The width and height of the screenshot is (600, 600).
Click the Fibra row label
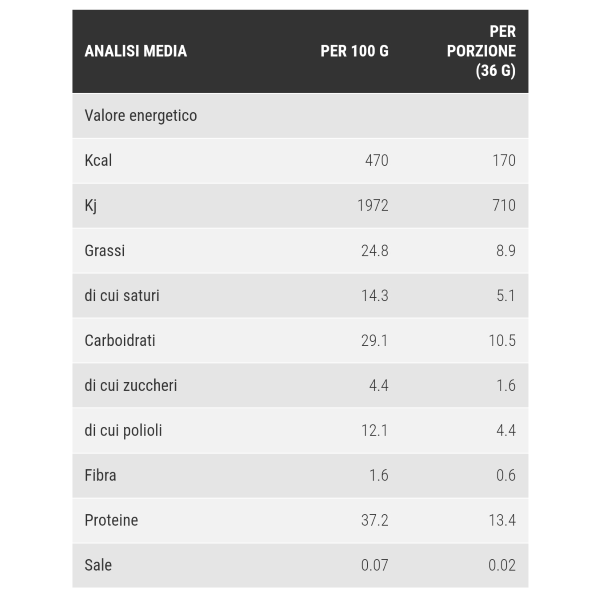(100, 475)
